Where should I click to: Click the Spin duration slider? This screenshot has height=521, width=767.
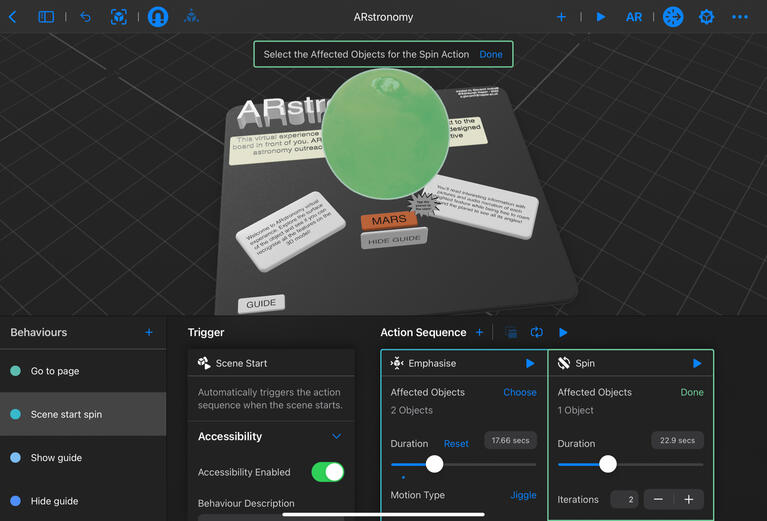click(631, 464)
